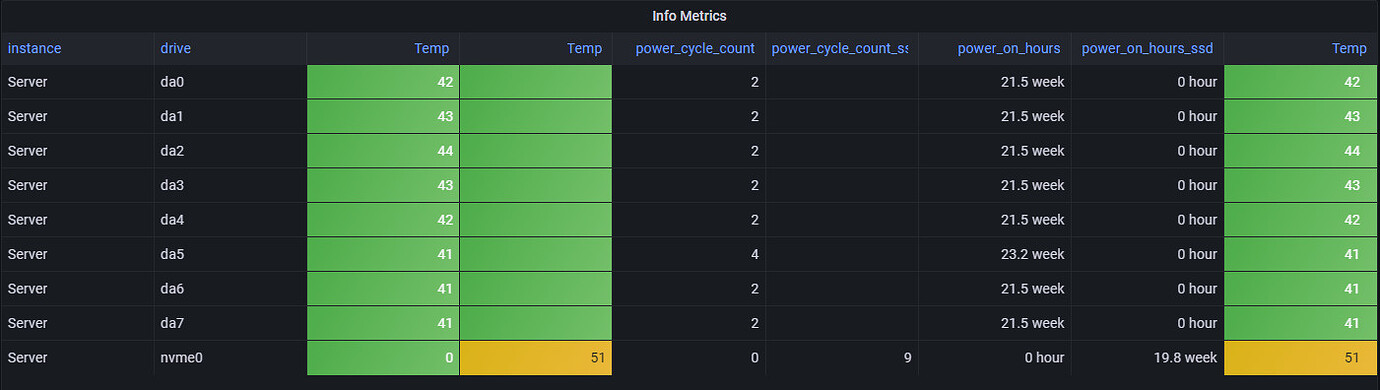1380x390 pixels.
Task: Click power_cycle_count value 4 for da5
Action: pos(688,254)
